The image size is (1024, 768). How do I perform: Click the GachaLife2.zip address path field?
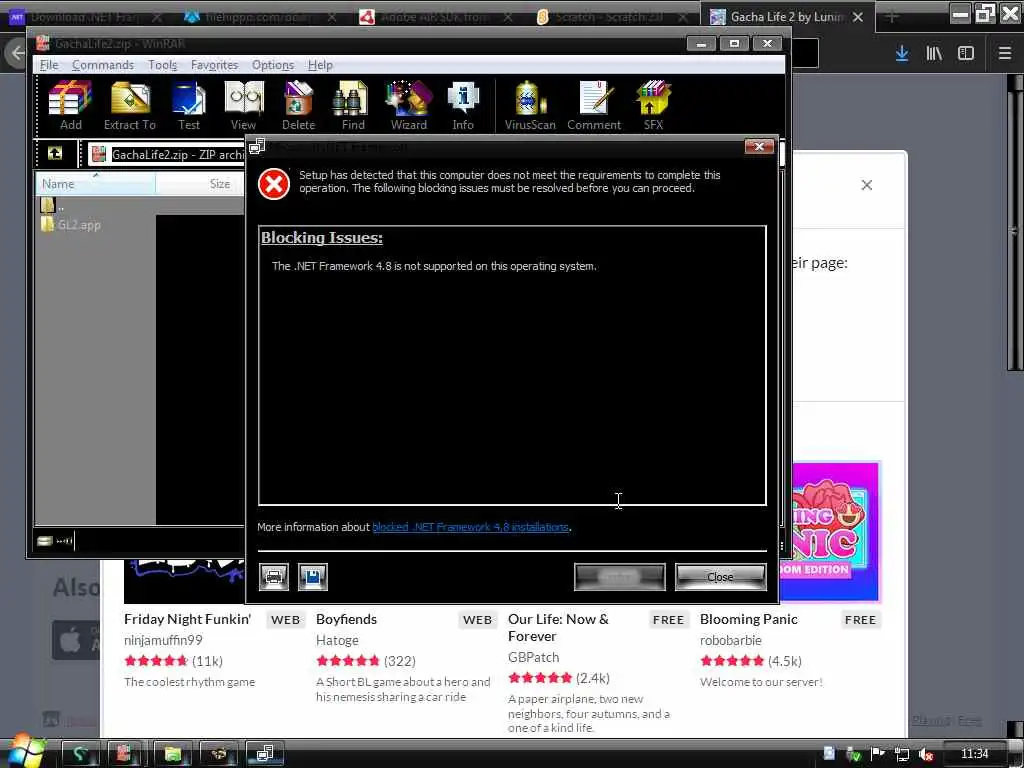click(167, 154)
